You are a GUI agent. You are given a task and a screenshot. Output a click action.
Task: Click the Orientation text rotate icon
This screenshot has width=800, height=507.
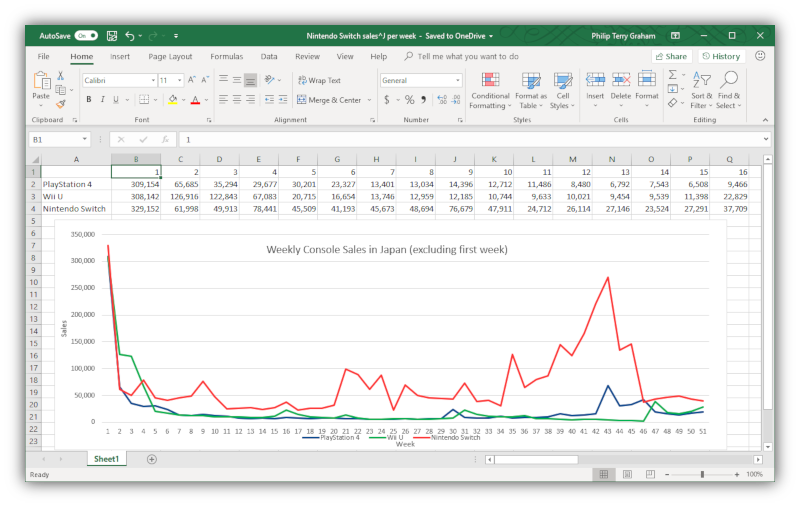tap(270, 80)
